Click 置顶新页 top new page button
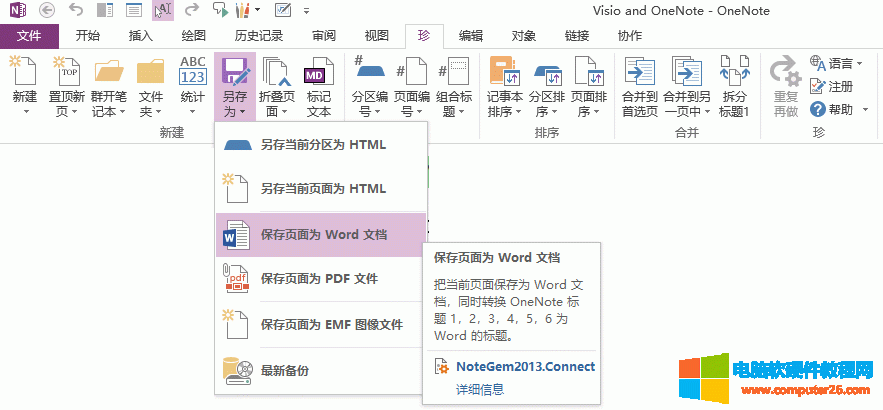 (x=66, y=87)
